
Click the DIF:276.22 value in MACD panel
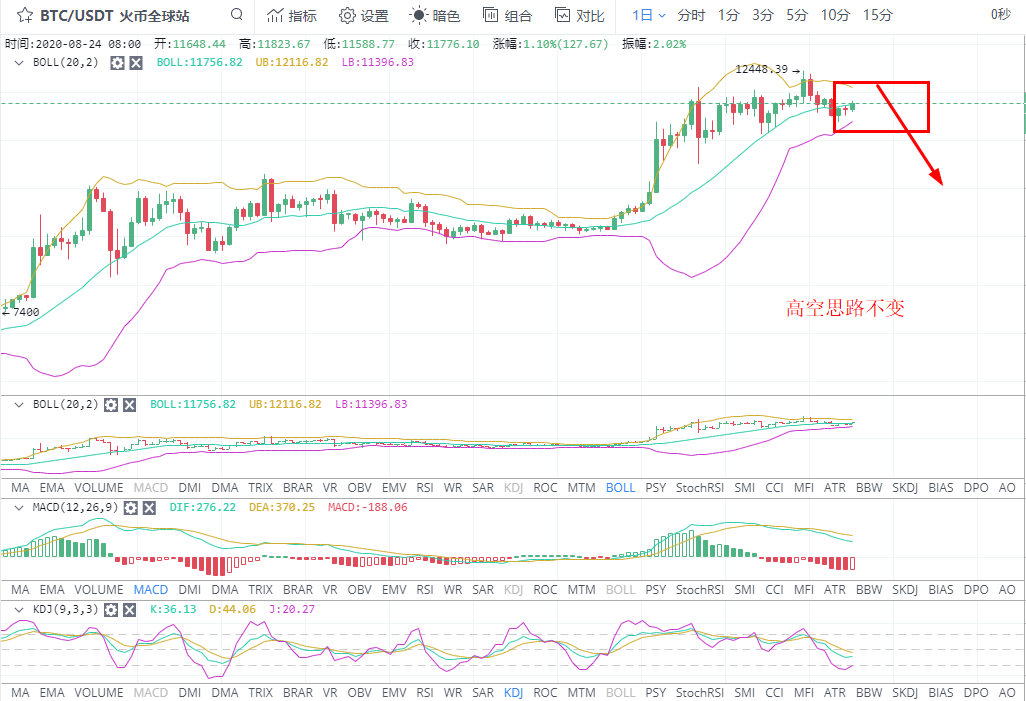click(x=203, y=507)
